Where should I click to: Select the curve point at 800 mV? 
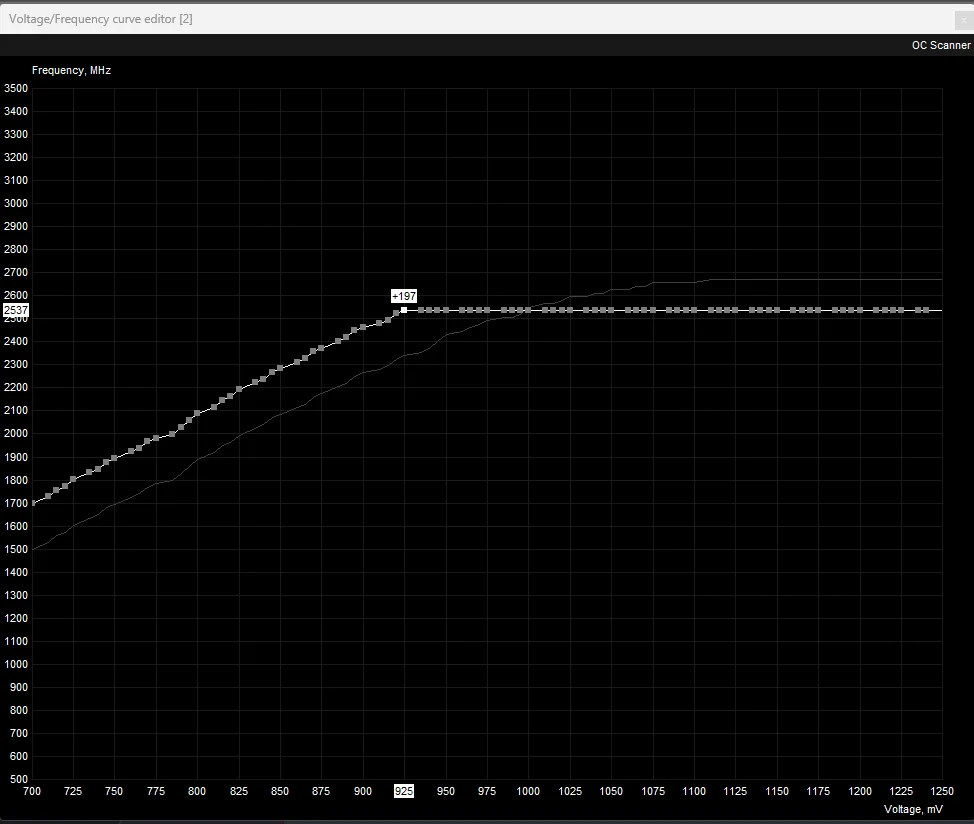pos(198,413)
